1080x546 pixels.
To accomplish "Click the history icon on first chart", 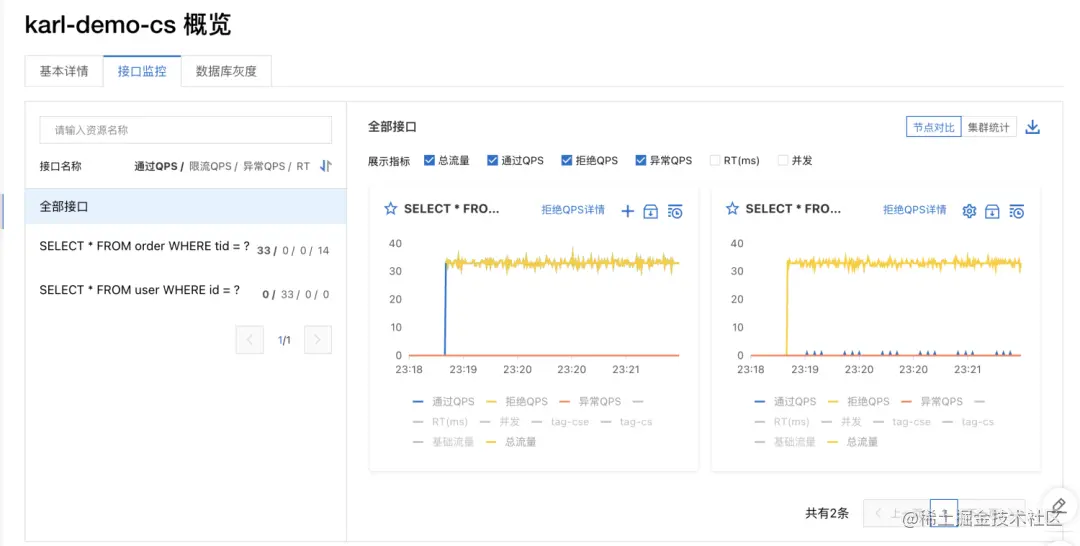I will point(675,211).
